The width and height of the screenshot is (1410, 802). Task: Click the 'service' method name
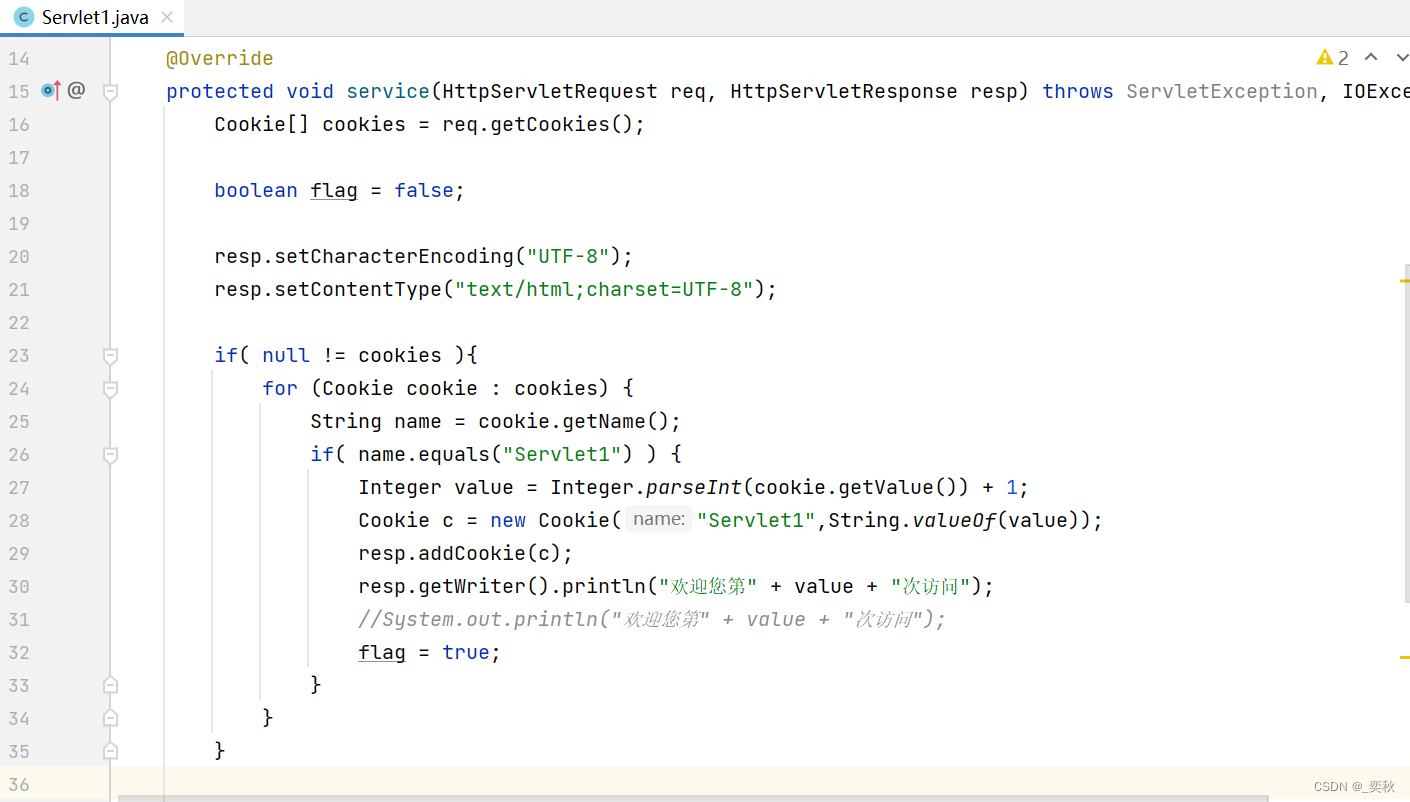tap(388, 91)
